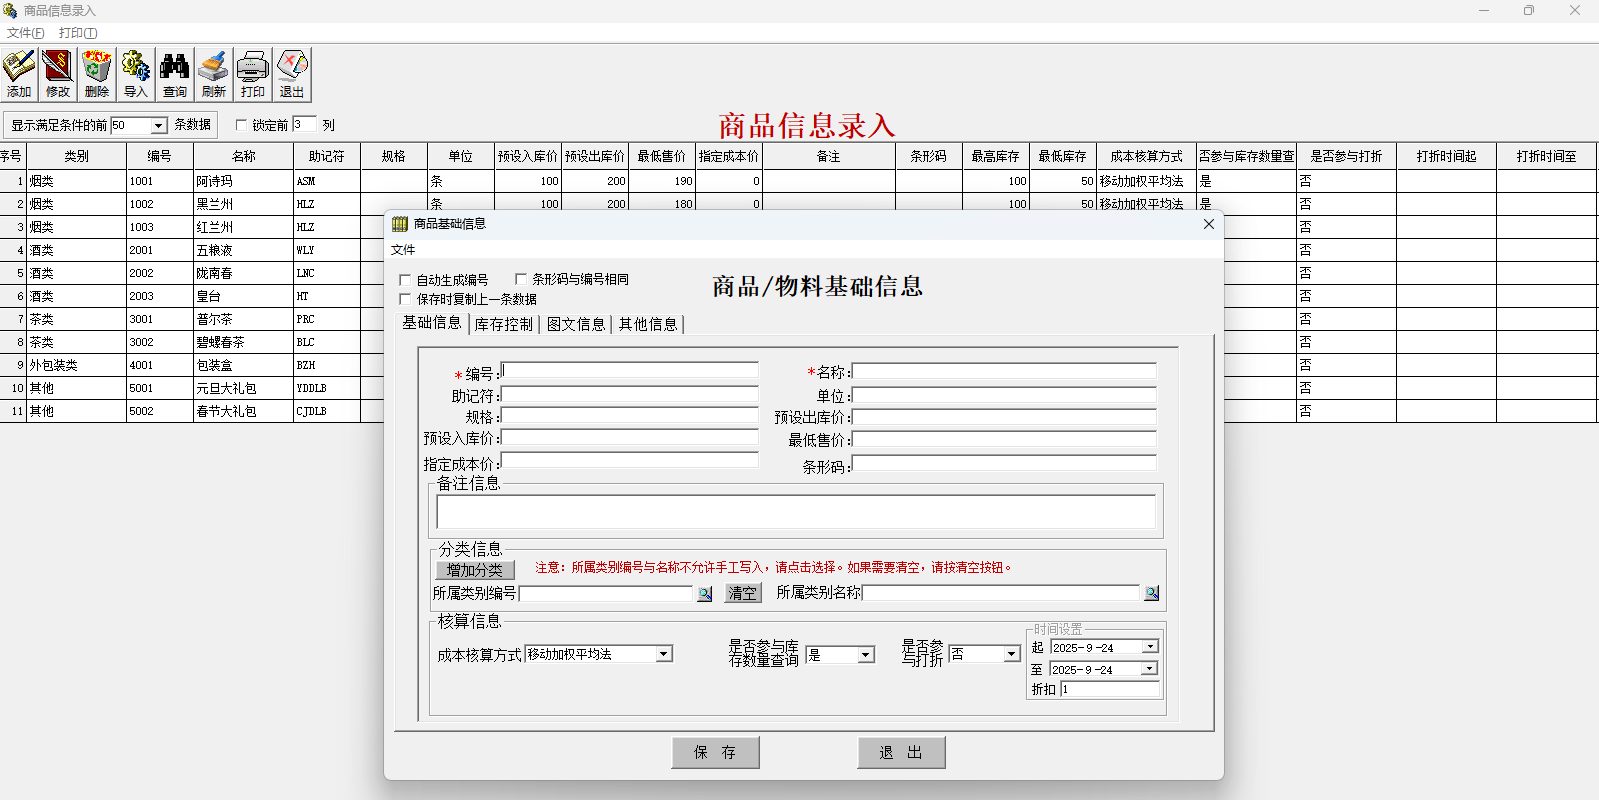Screen dimensions: 1599x800
Task: Click the 添加 (Add) toolbar icon
Action: 19,74
